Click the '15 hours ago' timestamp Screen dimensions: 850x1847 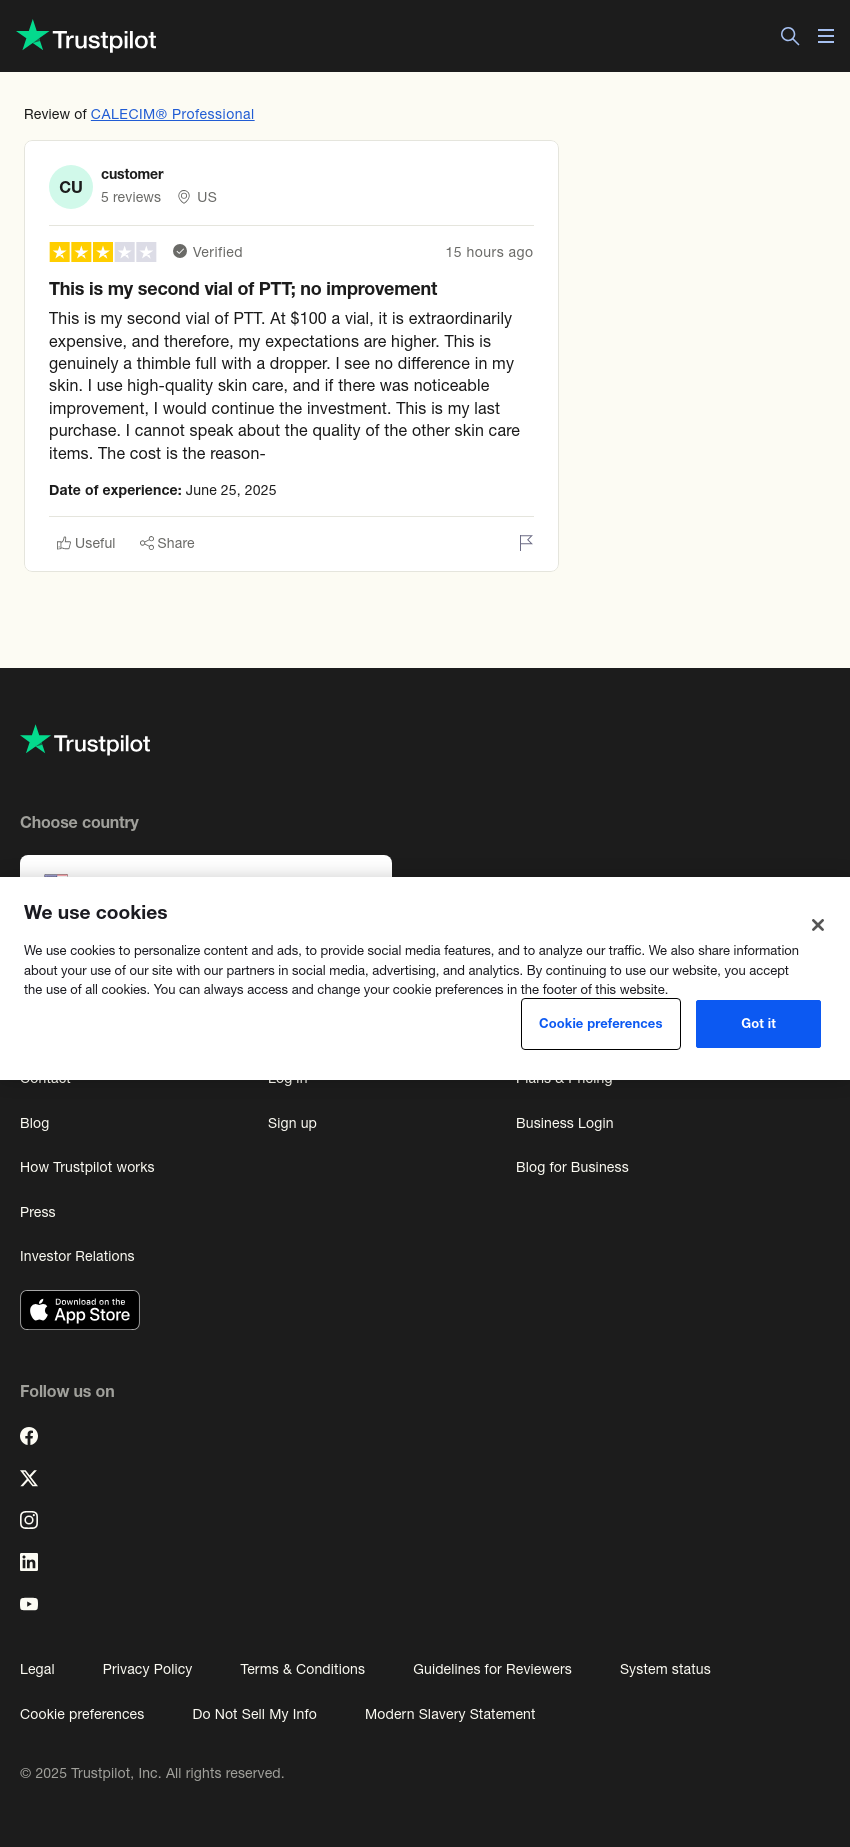[x=489, y=252]
